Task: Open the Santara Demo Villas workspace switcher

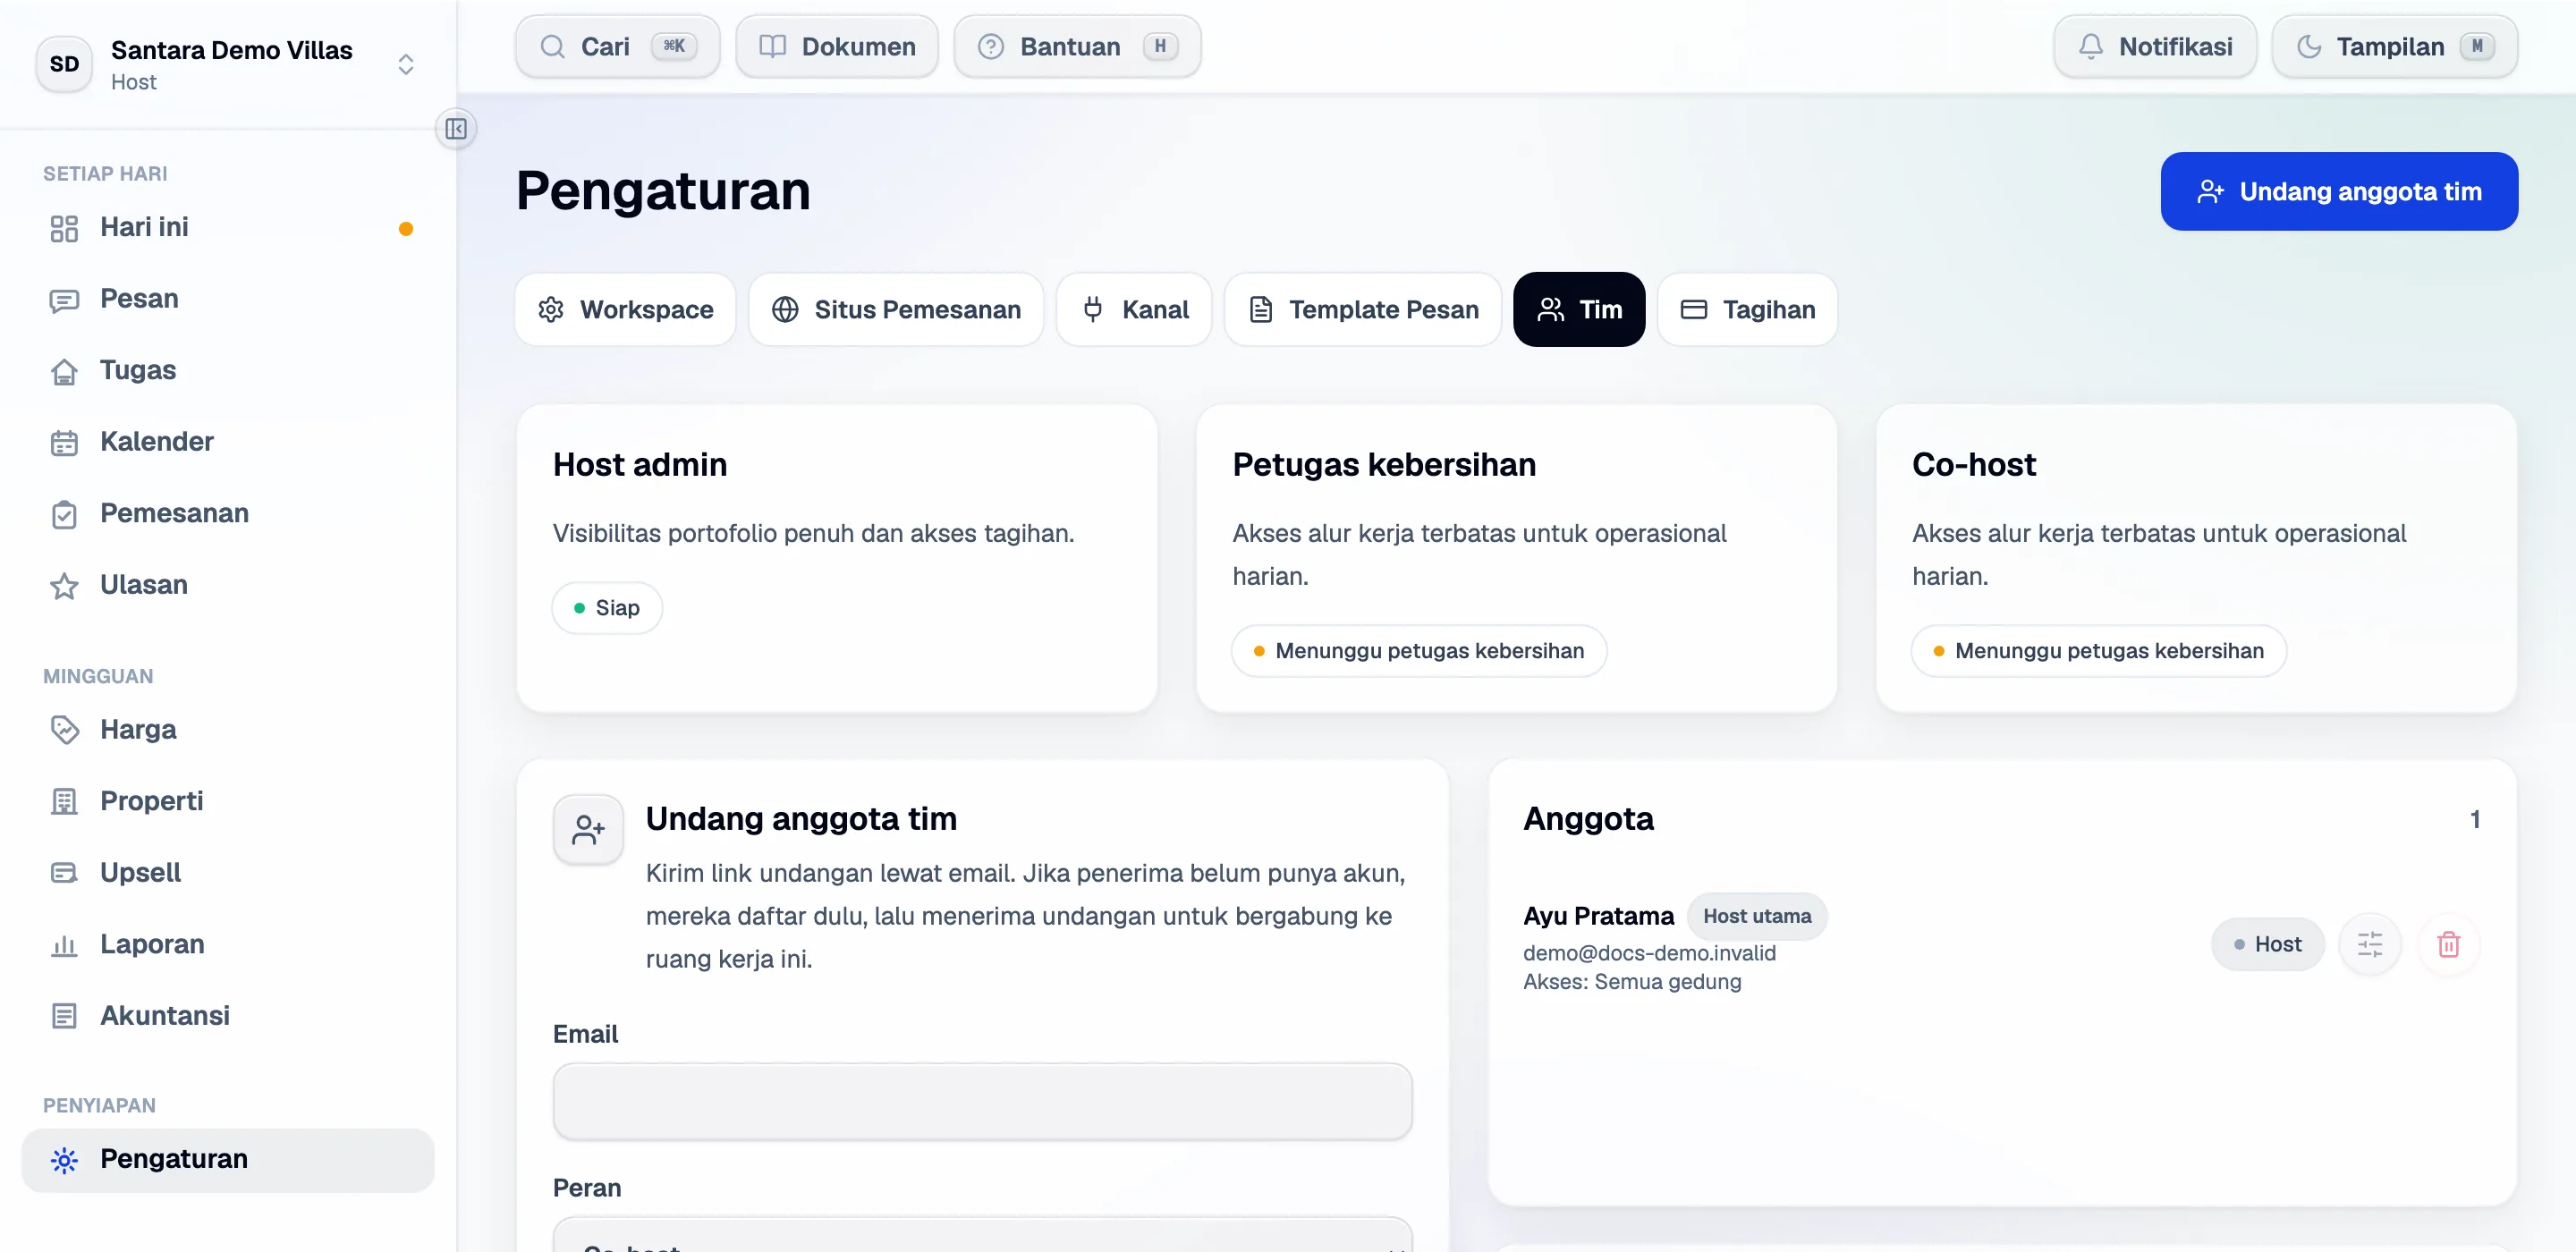Action: pos(228,64)
